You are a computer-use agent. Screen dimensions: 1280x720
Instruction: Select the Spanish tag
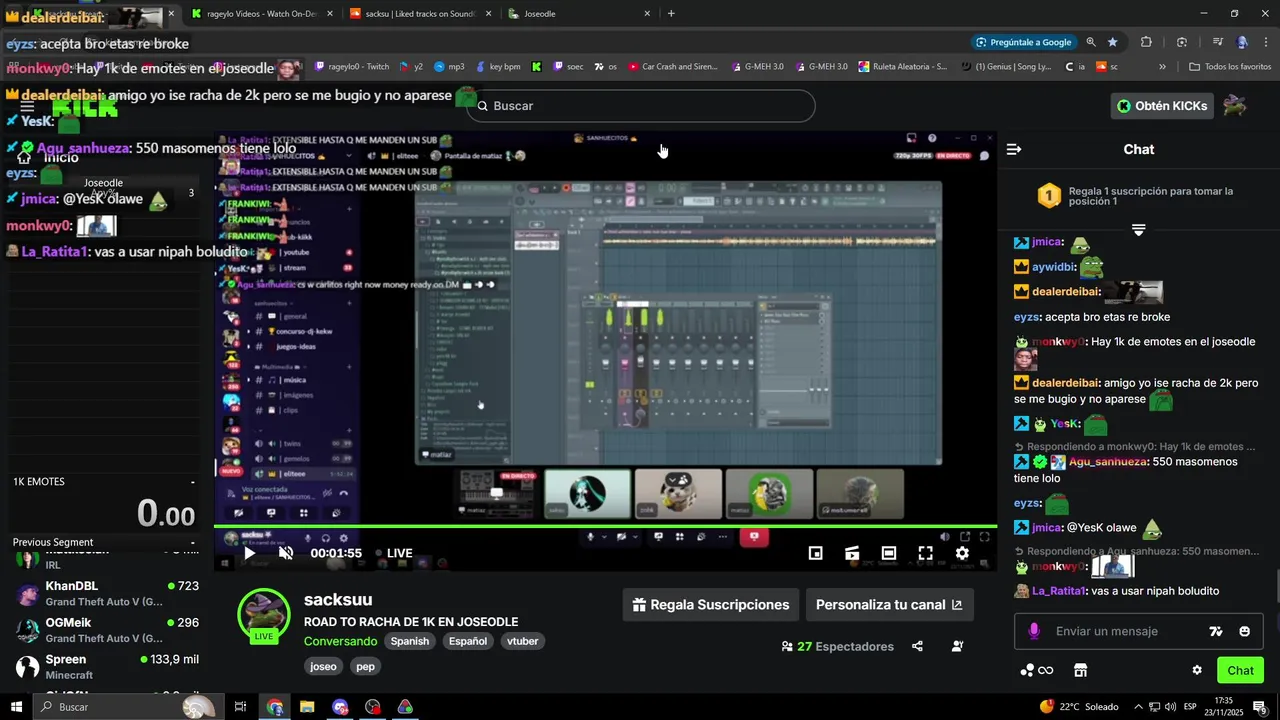(x=410, y=641)
